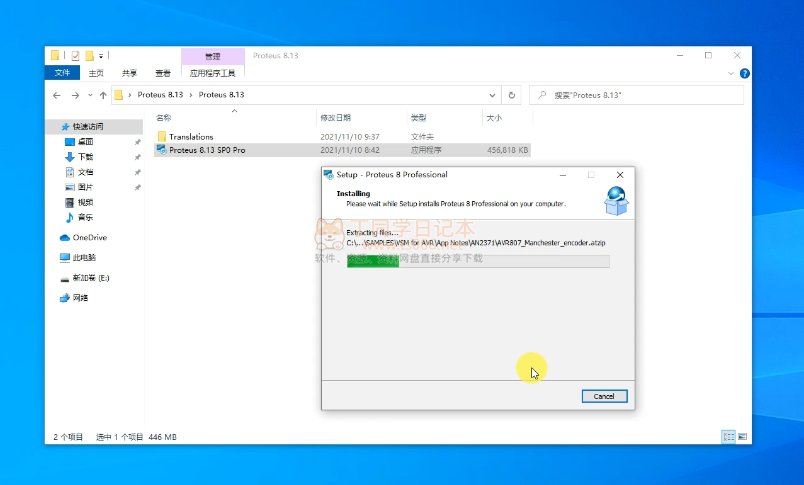Open 网络 in navigation pane

click(80, 298)
